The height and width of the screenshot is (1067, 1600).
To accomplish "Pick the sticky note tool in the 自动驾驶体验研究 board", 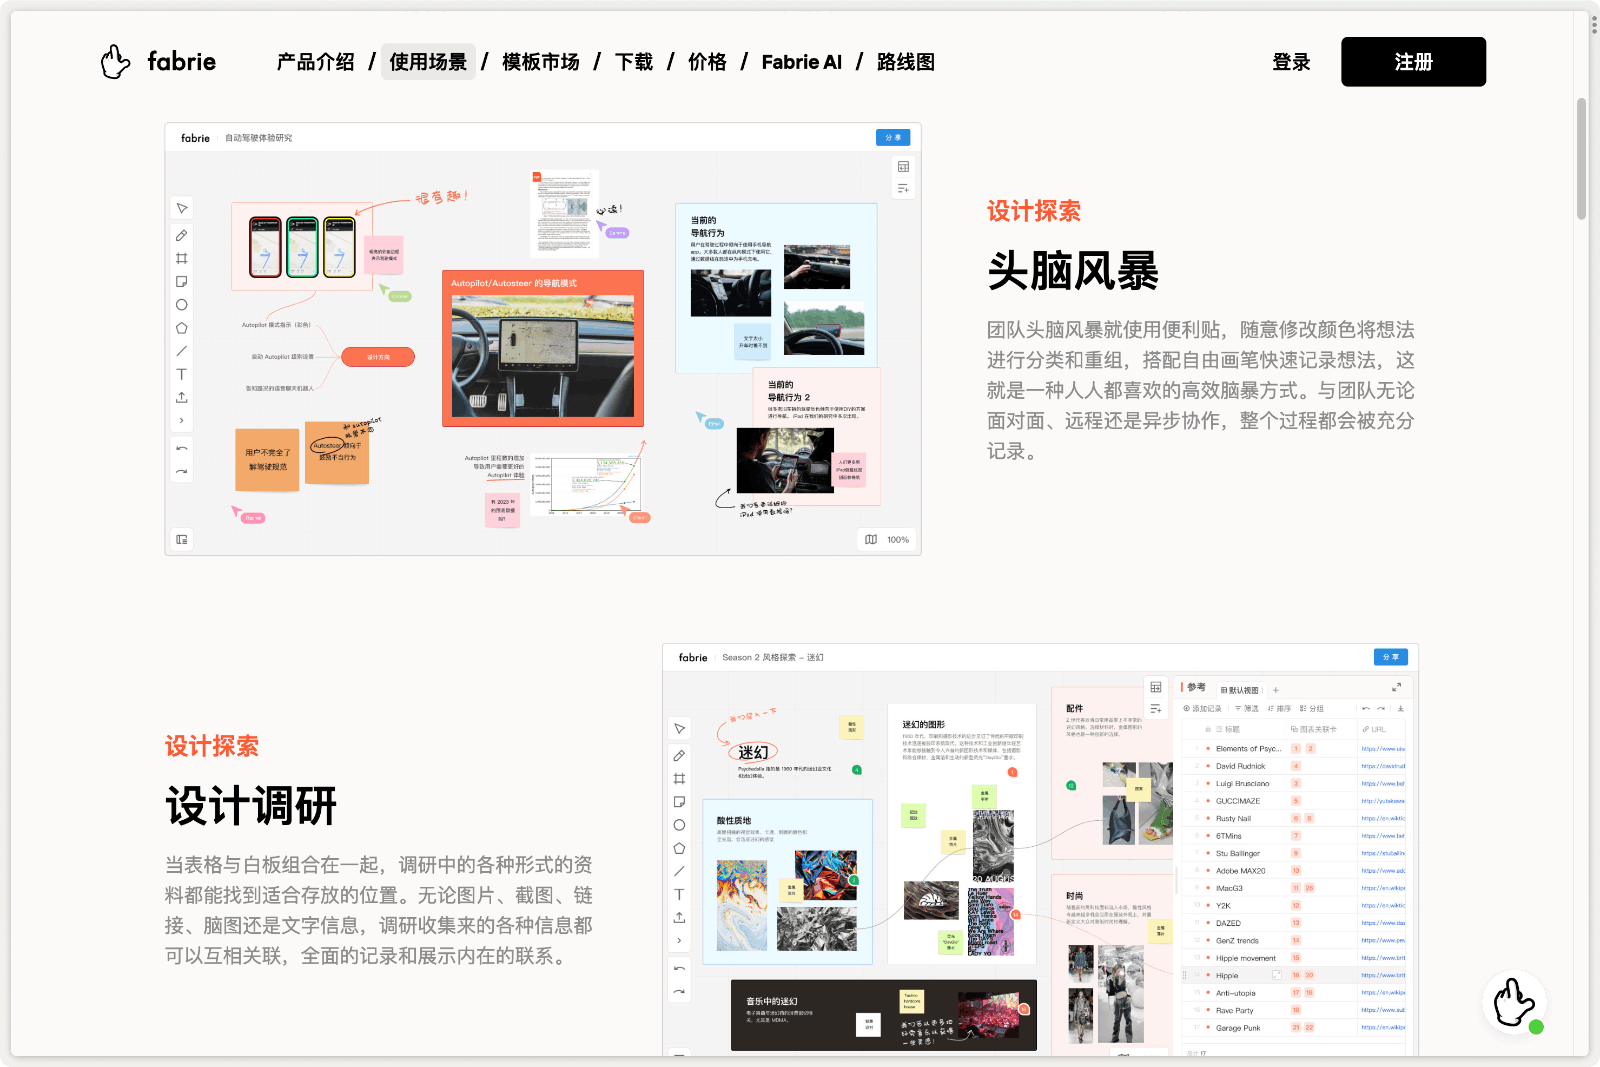I will click(x=181, y=282).
